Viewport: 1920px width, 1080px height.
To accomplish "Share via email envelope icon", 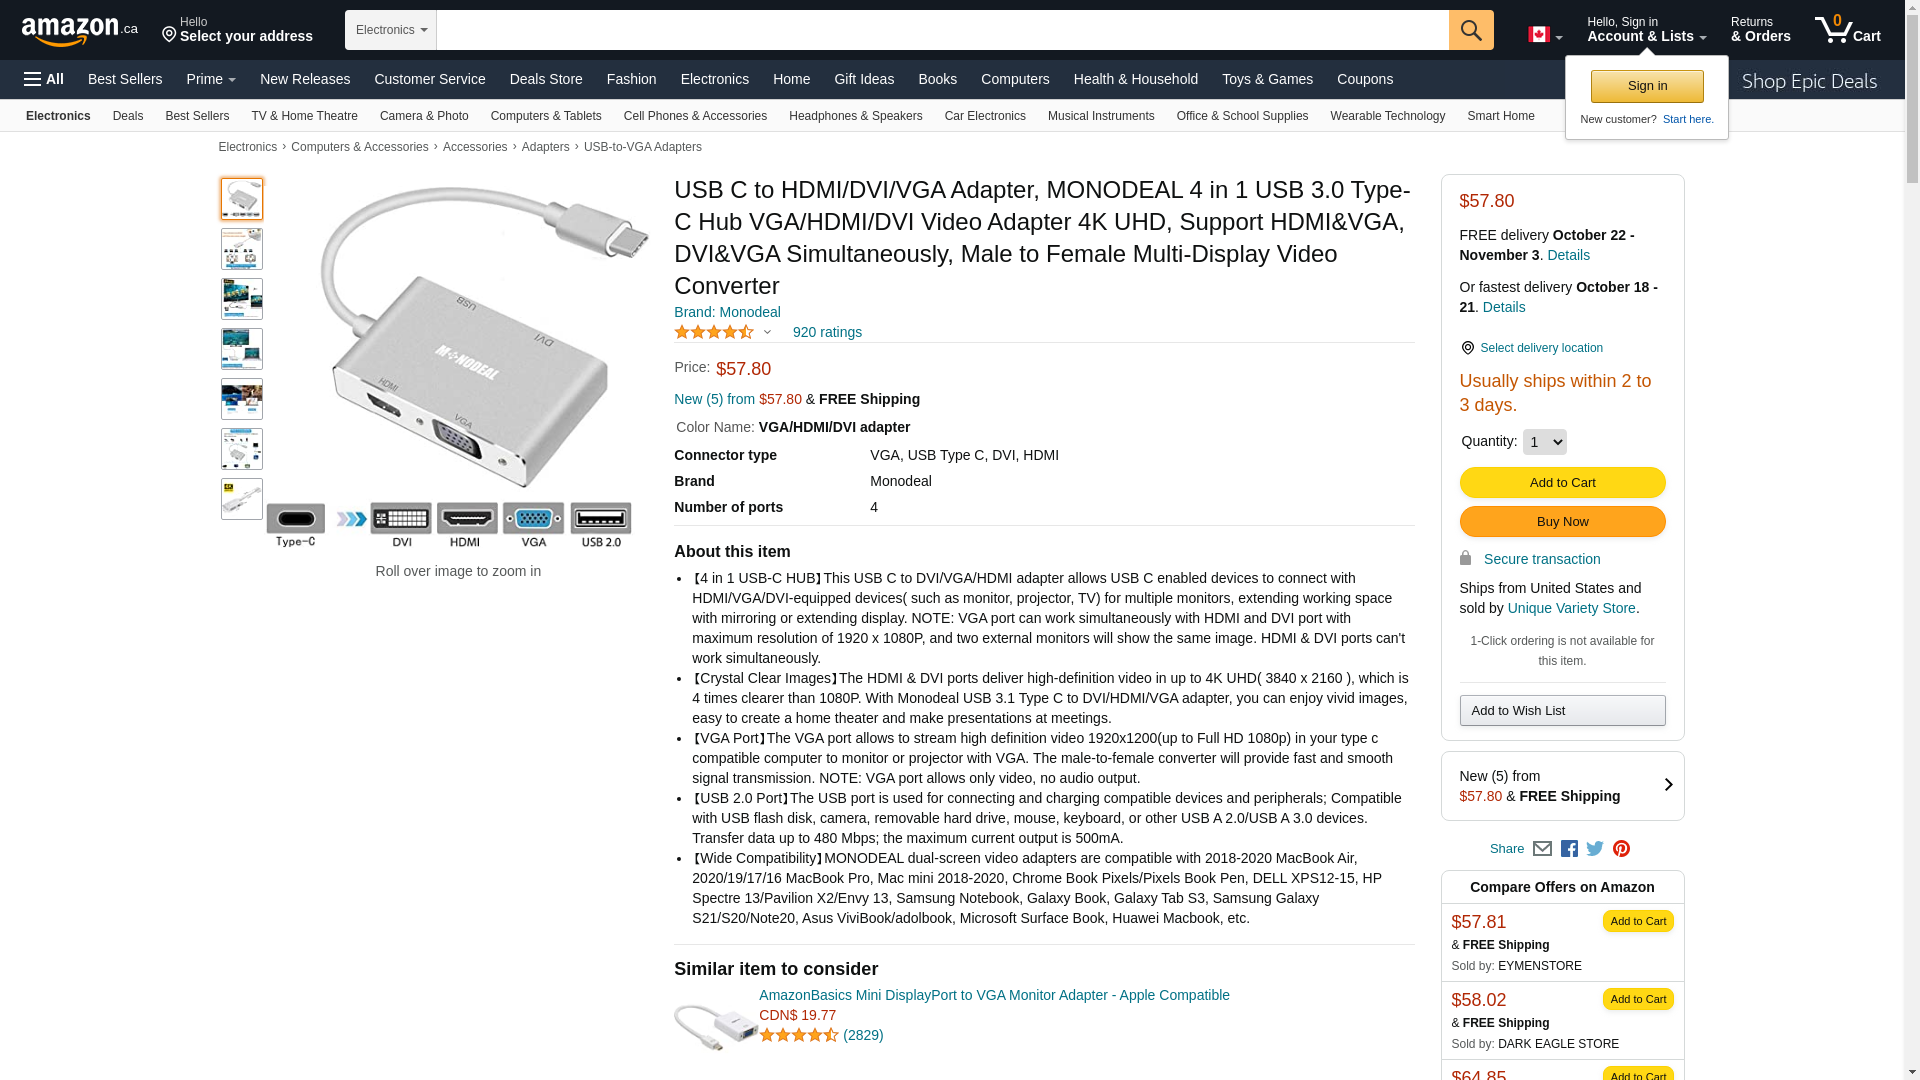I will point(1542,849).
